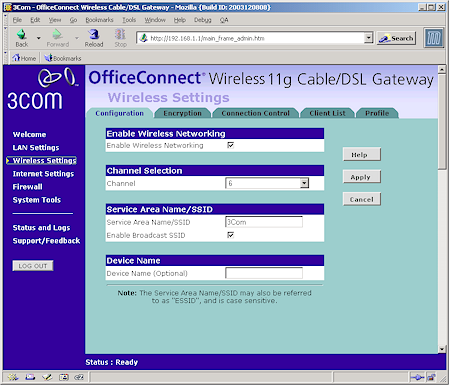Click the Service Area Name/SSID field
Screen dimensions: 450x386
264,222
